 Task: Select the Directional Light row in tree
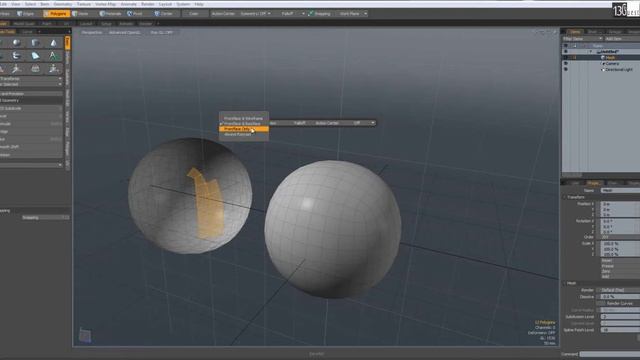pyautogui.click(x=601, y=70)
